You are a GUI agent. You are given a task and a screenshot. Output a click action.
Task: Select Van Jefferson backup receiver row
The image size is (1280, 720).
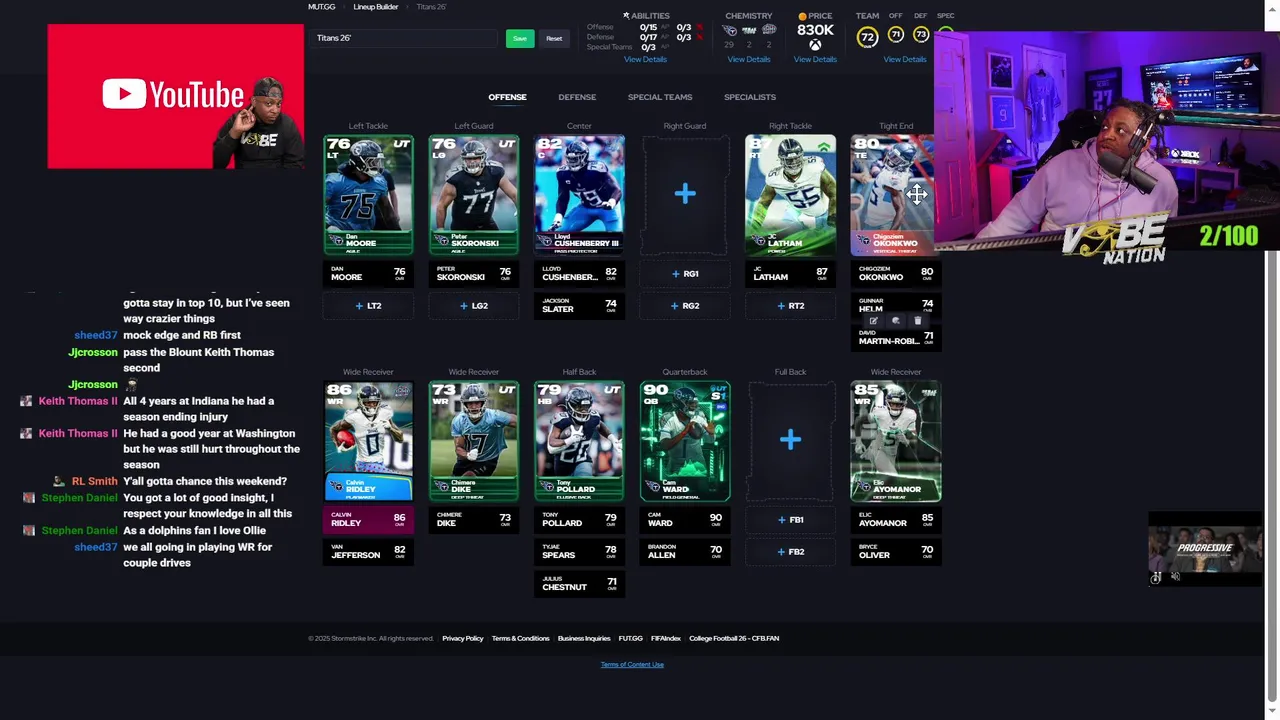[368, 551]
